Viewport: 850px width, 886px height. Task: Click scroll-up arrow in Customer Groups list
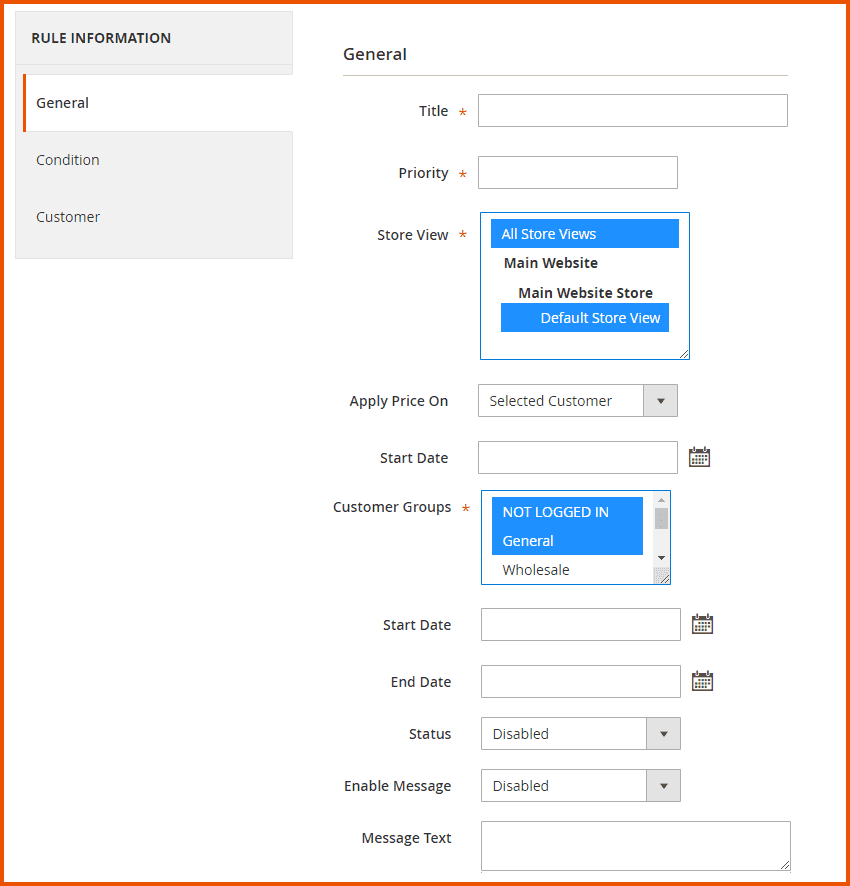pos(661,499)
